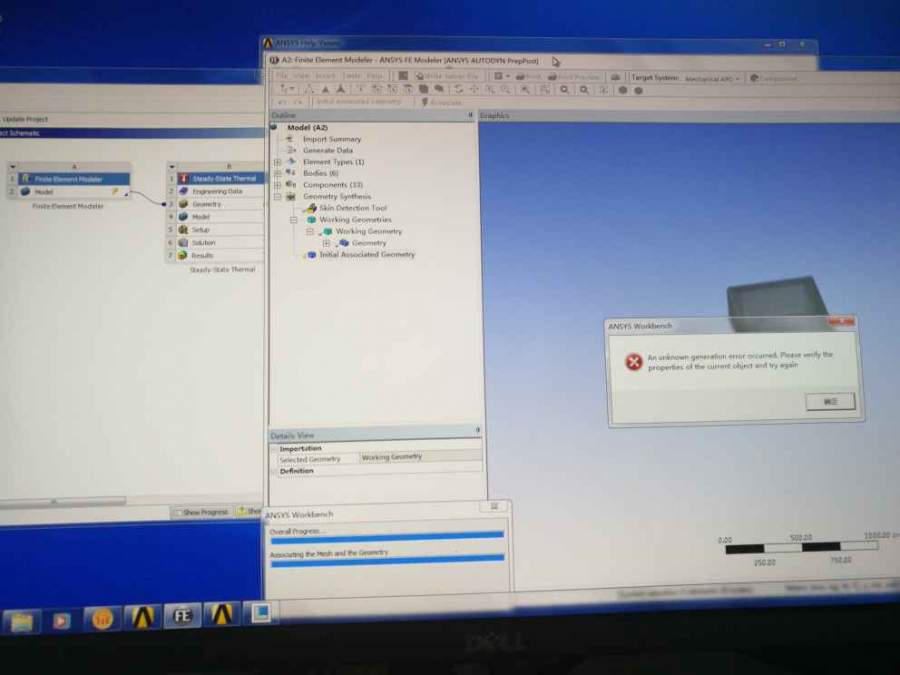
Task: Select the Skin Detection Tool icon
Action: tap(311, 208)
